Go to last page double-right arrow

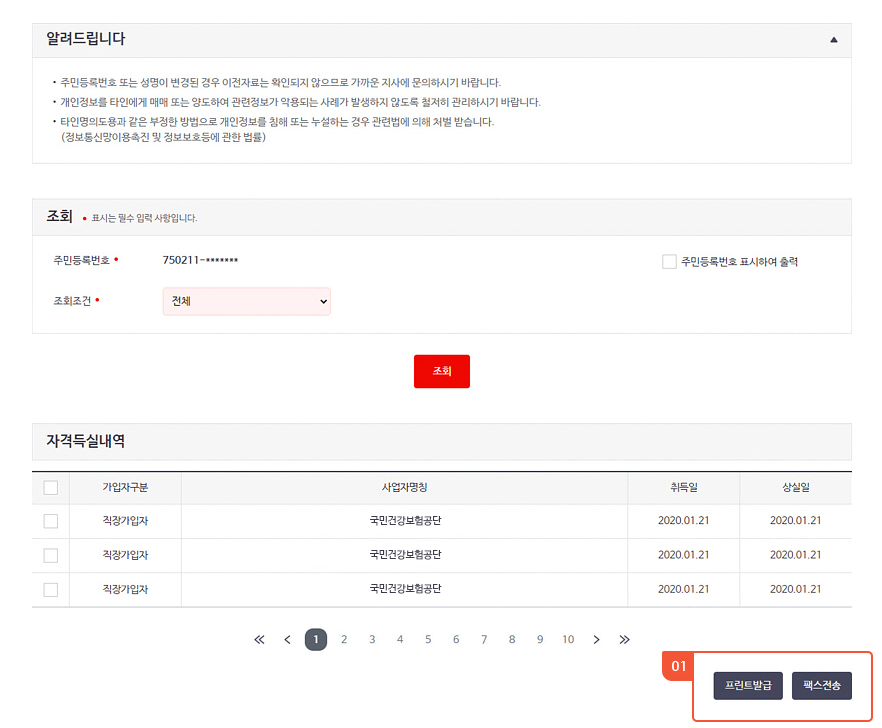click(624, 640)
